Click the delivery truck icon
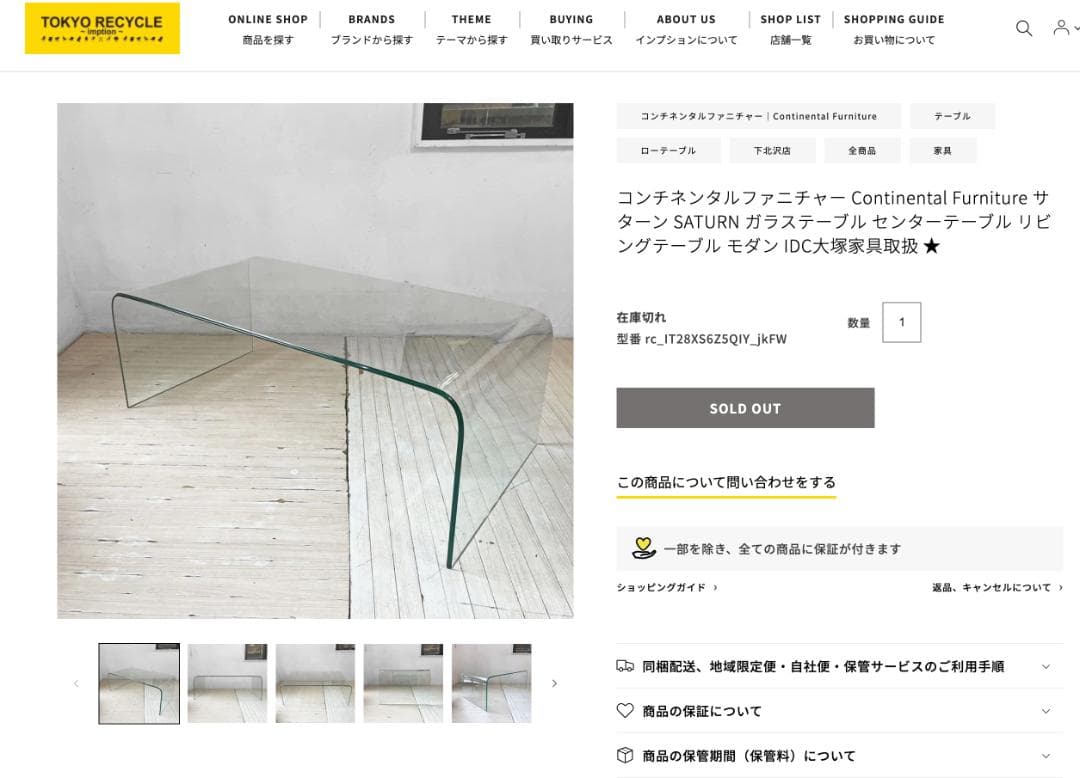The width and height of the screenshot is (1080, 778). [x=625, y=666]
